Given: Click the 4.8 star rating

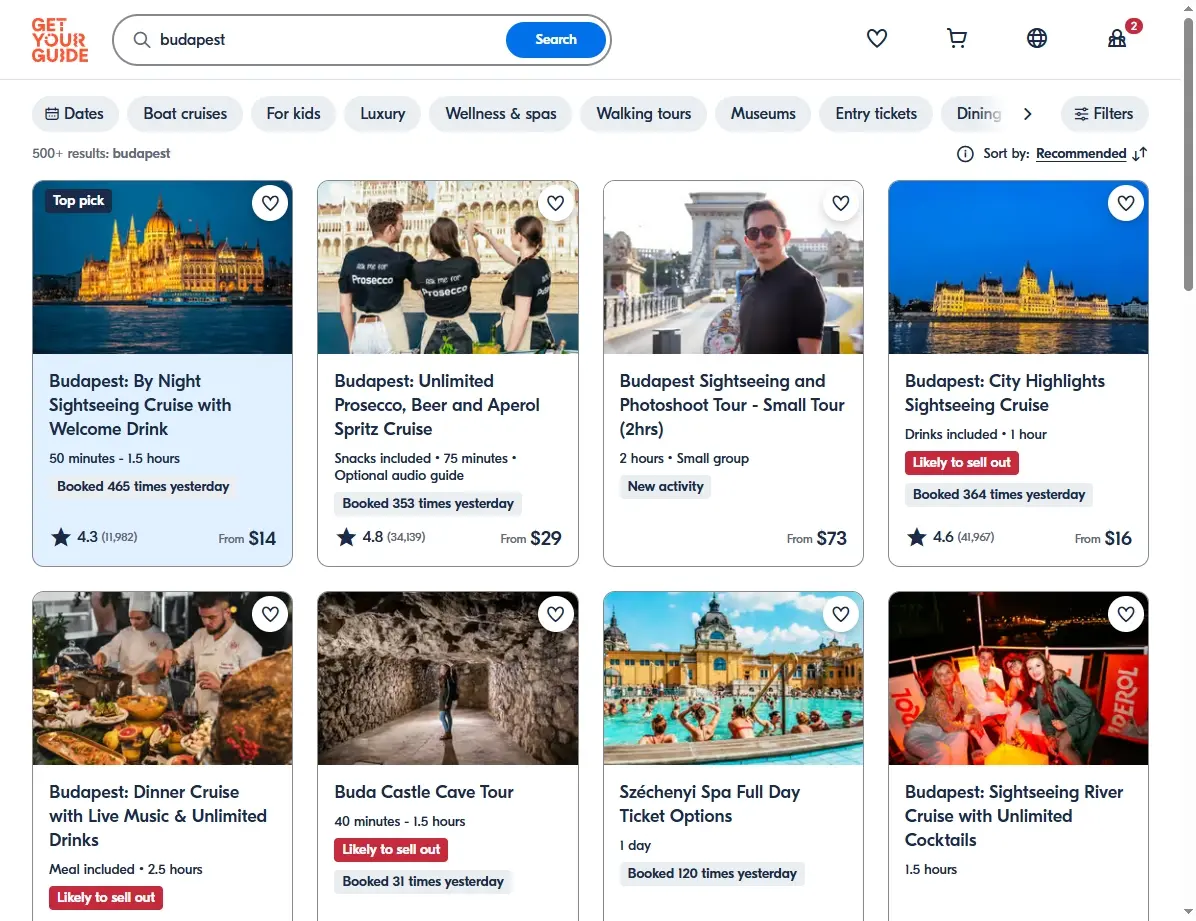Looking at the screenshot, I should click(x=380, y=537).
